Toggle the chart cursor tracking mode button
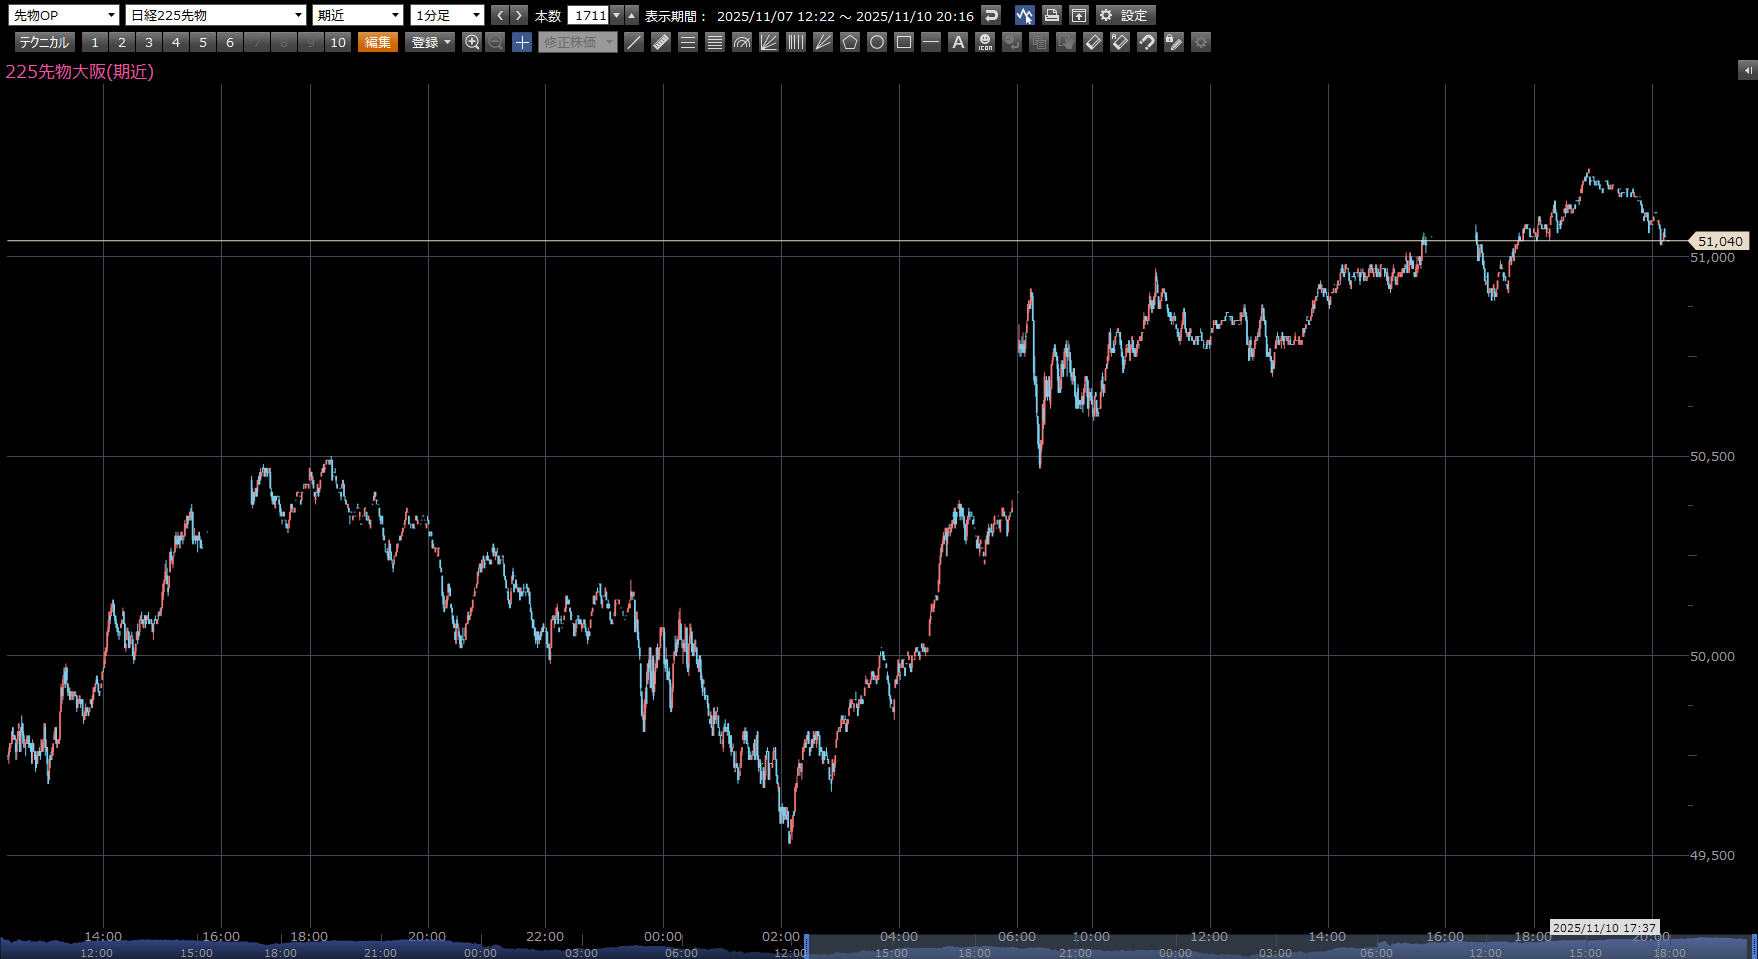The height and width of the screenshot is (959, 1758). pyautogui.click(x=1024, y=15)
